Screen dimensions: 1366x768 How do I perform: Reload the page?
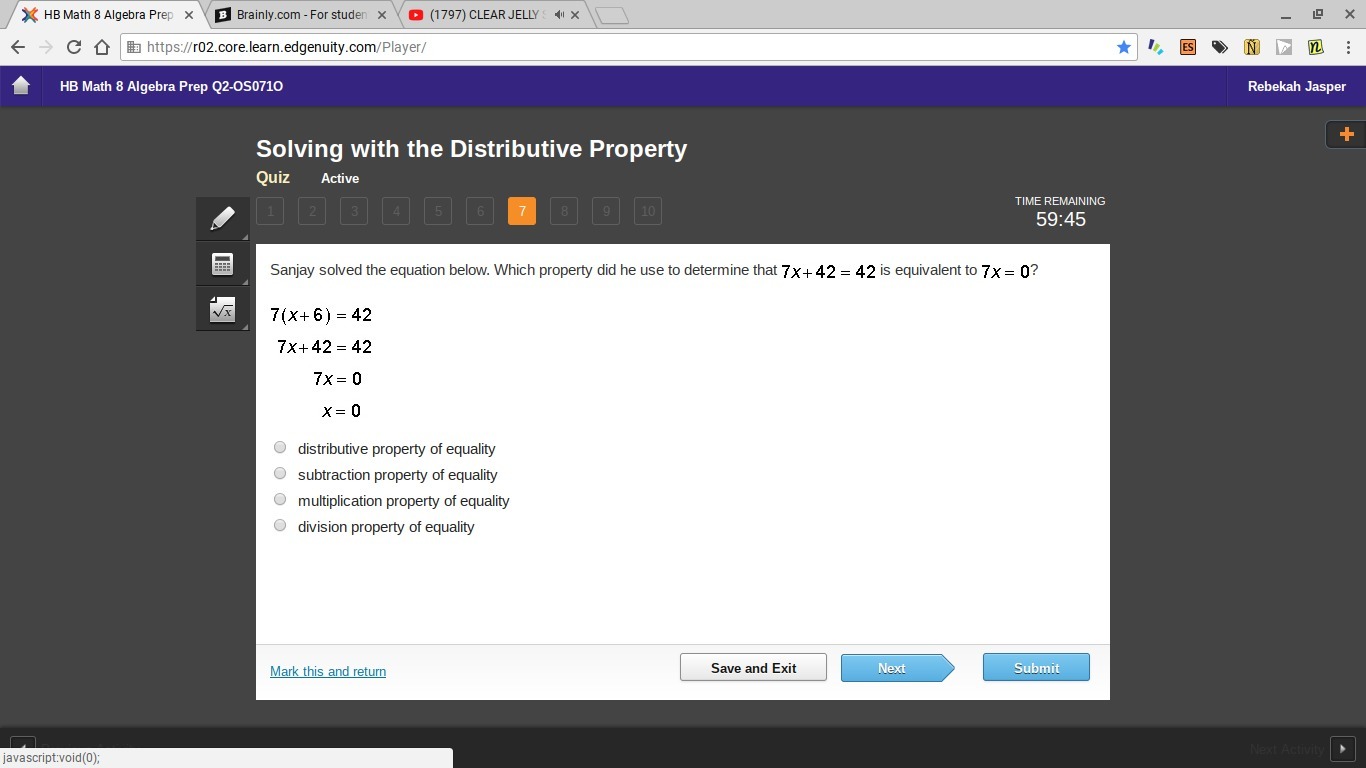pos(74,47)
